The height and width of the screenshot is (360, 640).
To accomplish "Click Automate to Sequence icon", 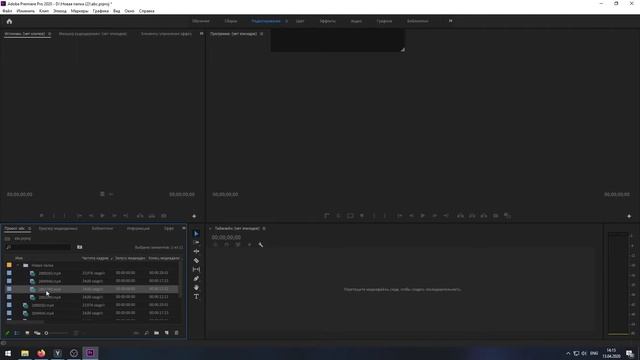I will click(x=136, y=333).
